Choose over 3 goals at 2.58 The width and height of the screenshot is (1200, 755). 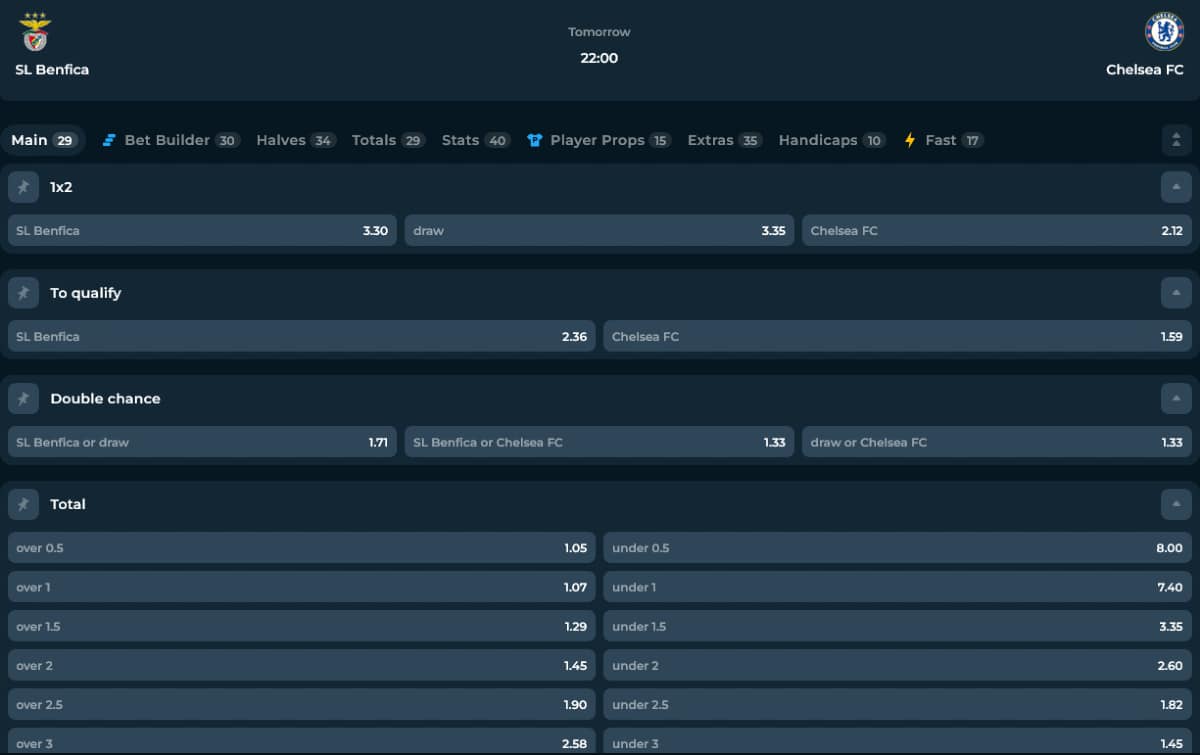point(302,741)
